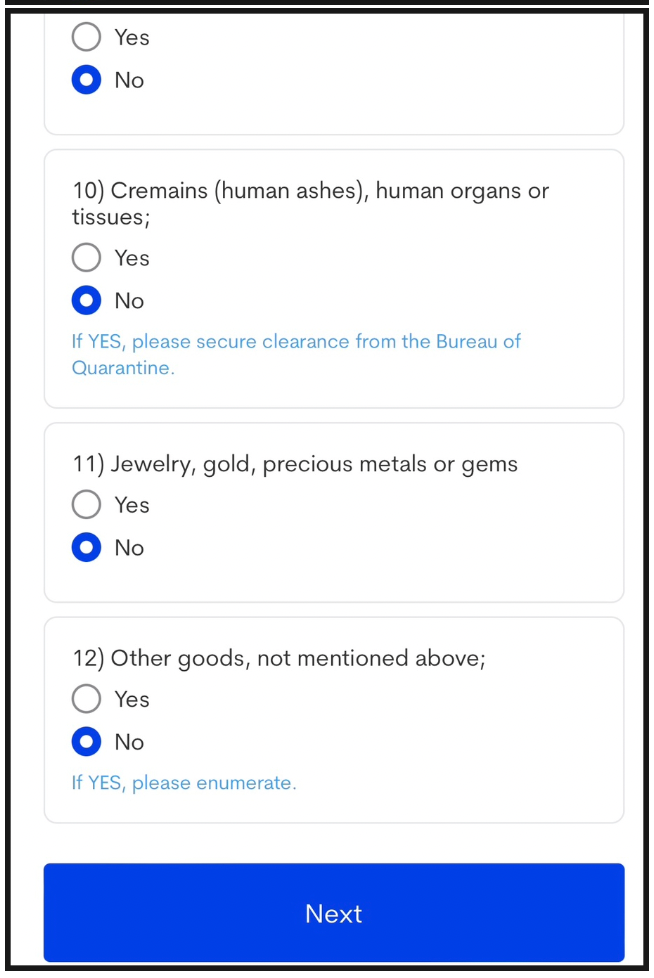The width and height of the screenshot is (654, 978).
Task: Tap the 'Yes' label under question 11
Action: 132,505
